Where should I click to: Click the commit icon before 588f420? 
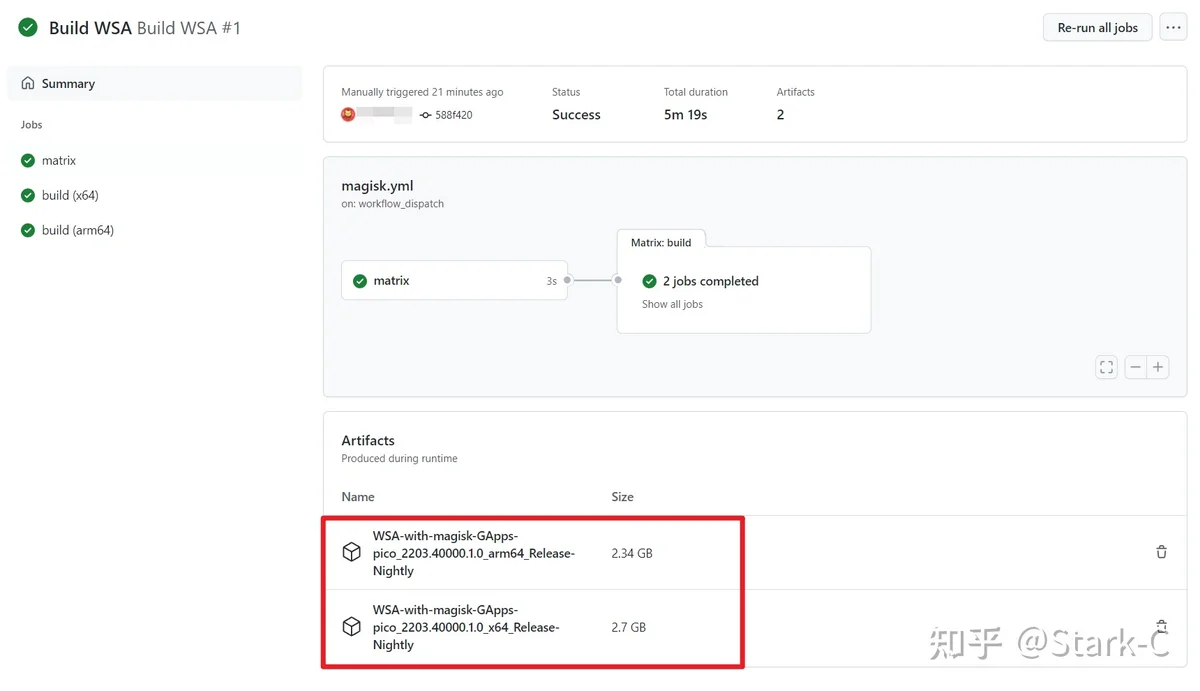tap(426, 115)
